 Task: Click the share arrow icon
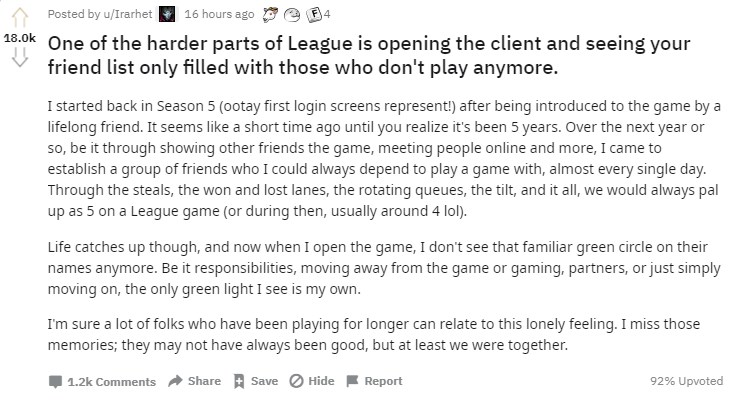point(175,381)
